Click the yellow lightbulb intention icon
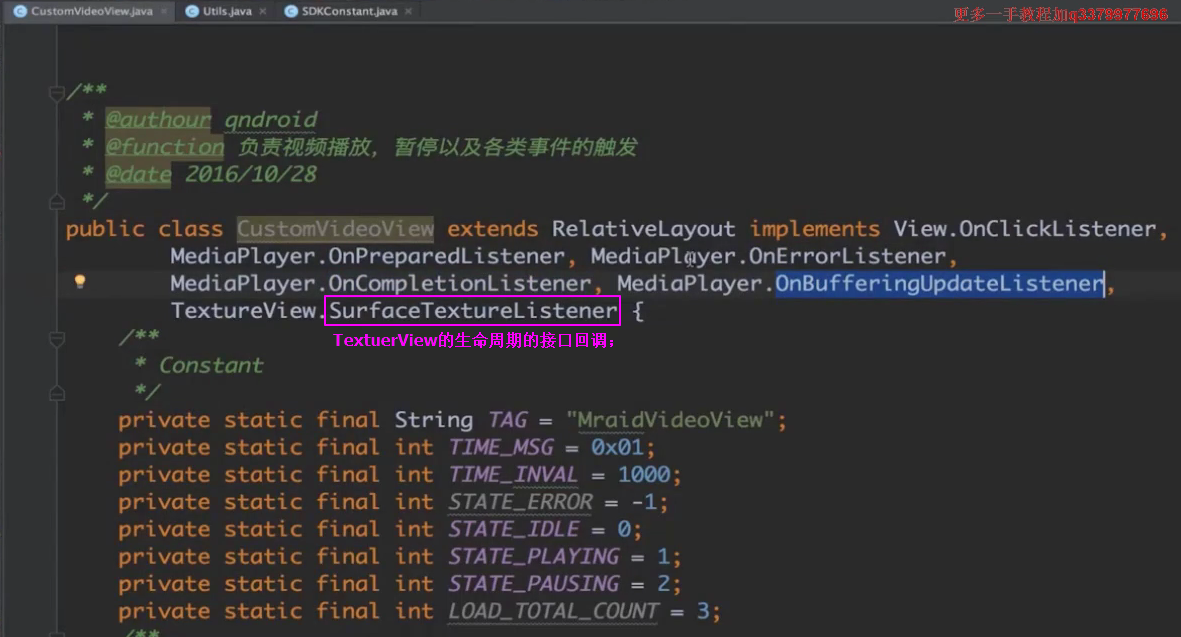Viewport: 1181px width, 637px height. coord(80,282)
